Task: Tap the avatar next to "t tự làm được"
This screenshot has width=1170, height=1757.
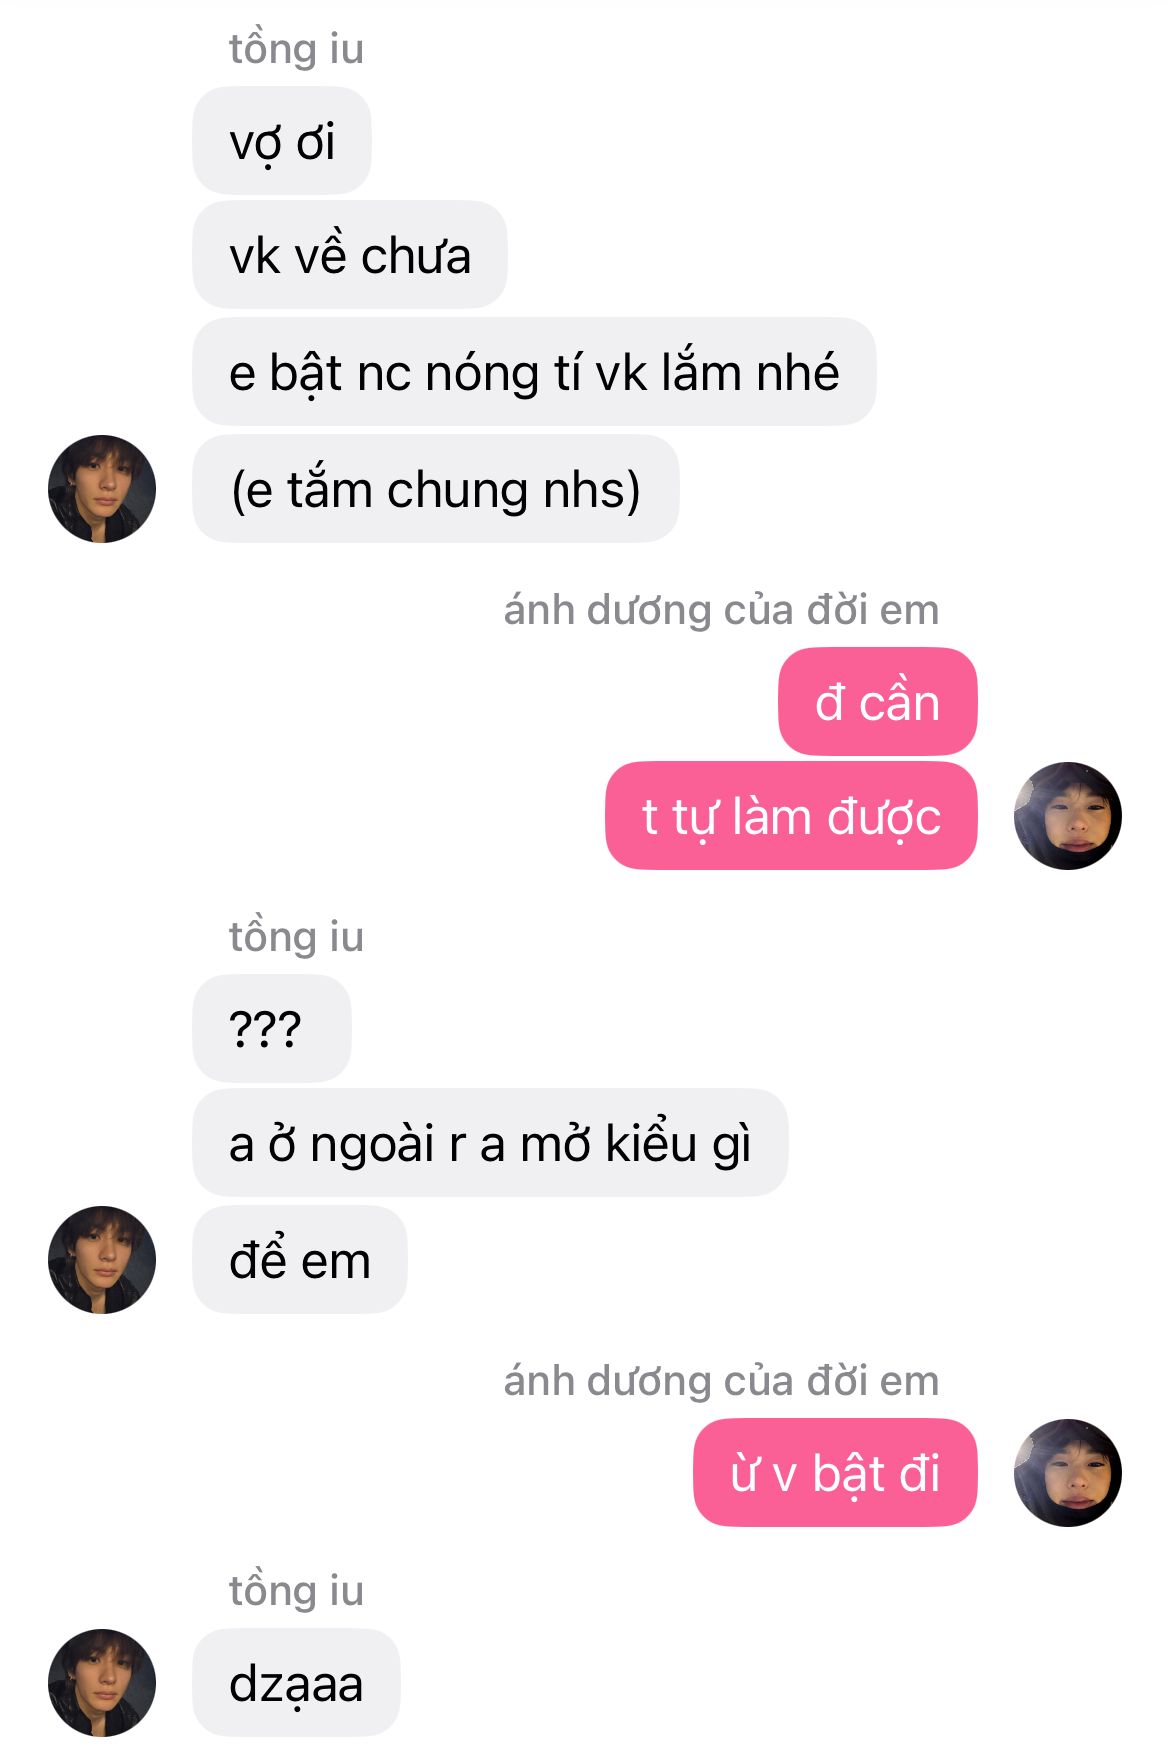Action: 1067,816
